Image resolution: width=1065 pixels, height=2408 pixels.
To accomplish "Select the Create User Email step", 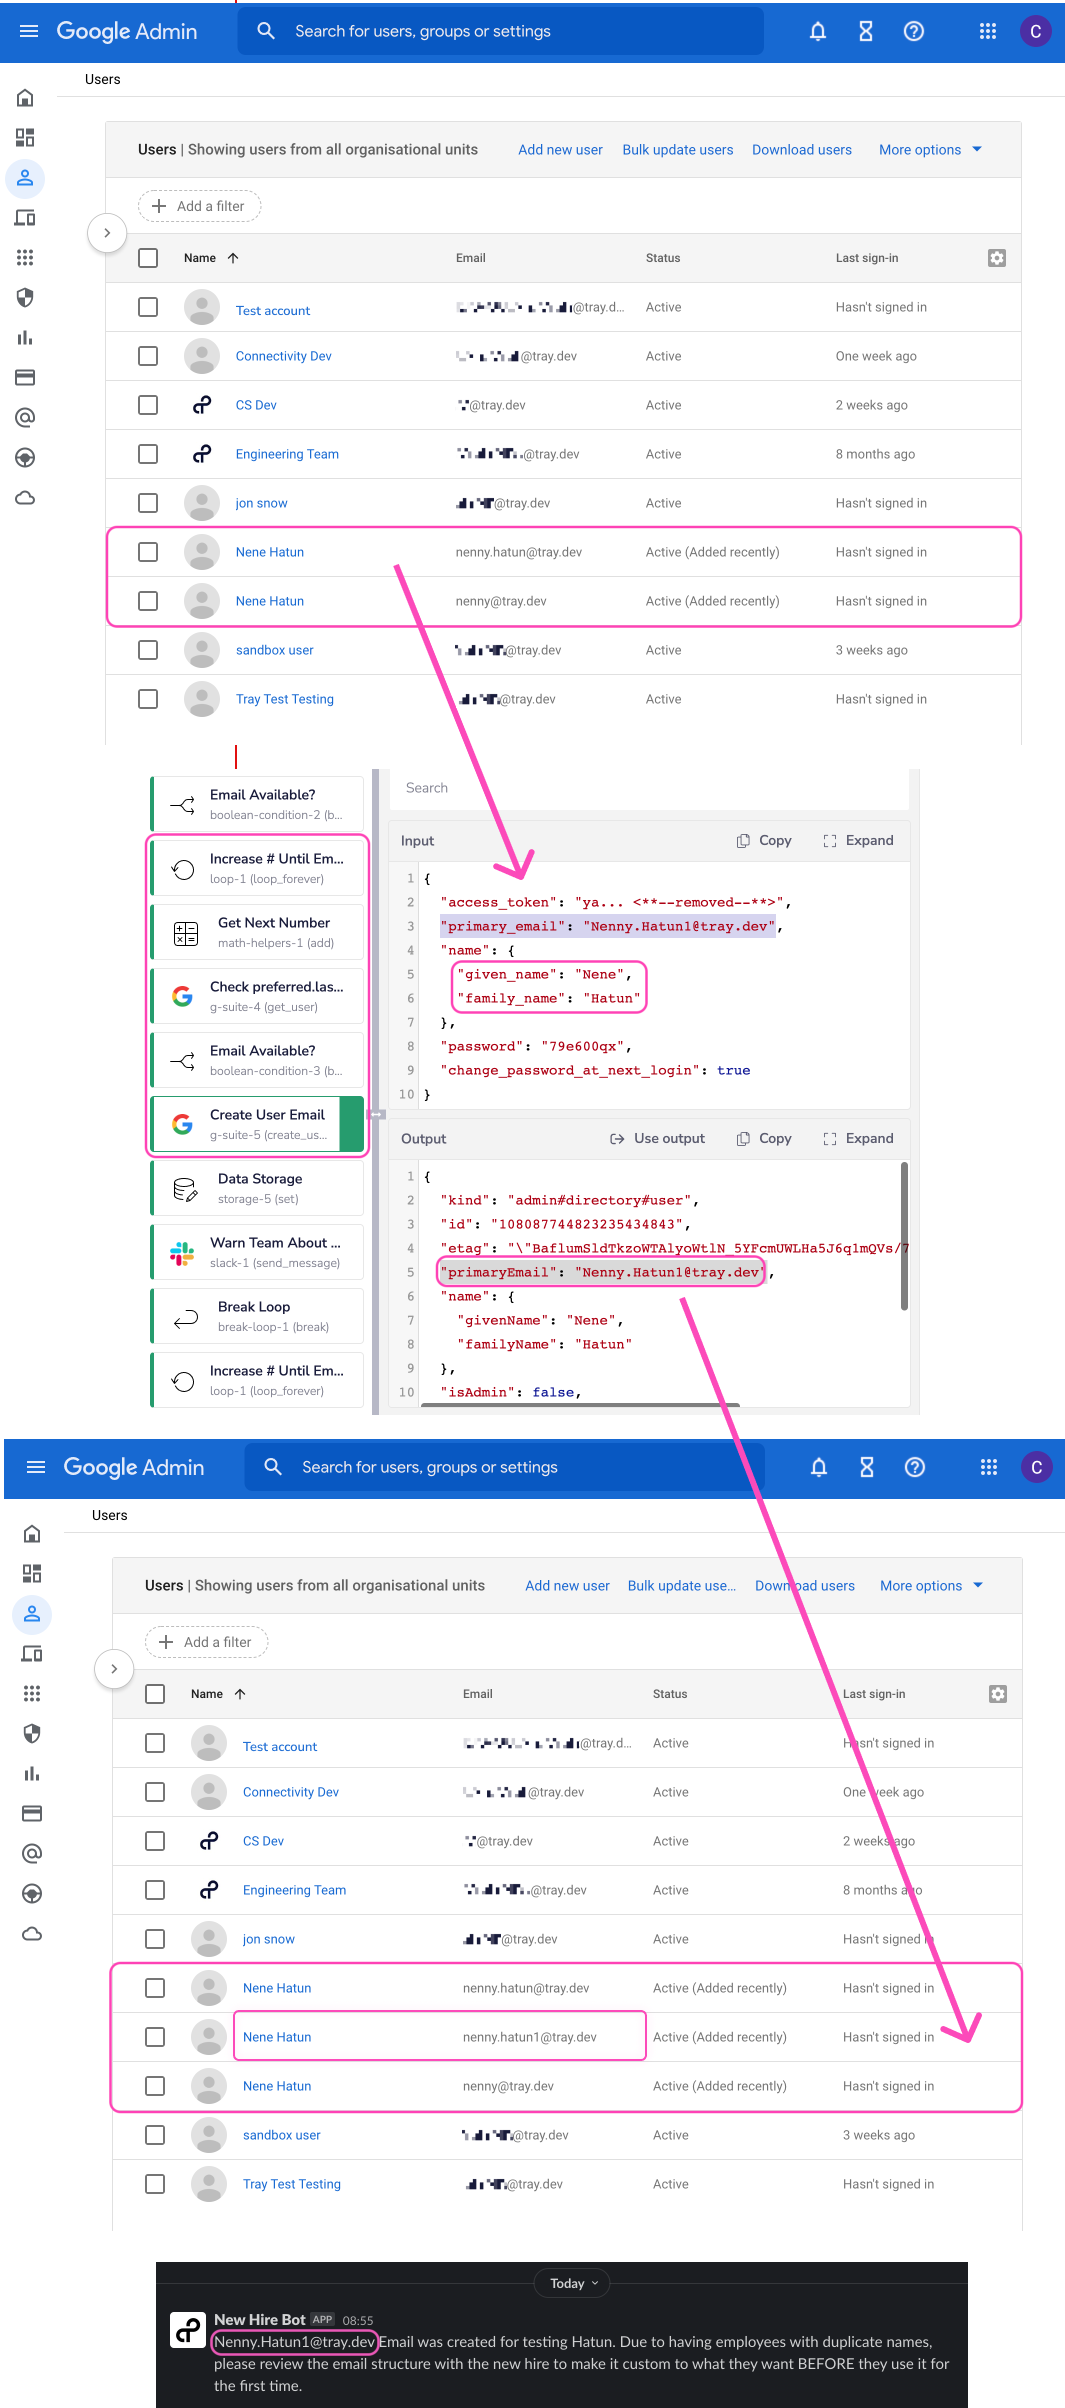I will 258,1124.
